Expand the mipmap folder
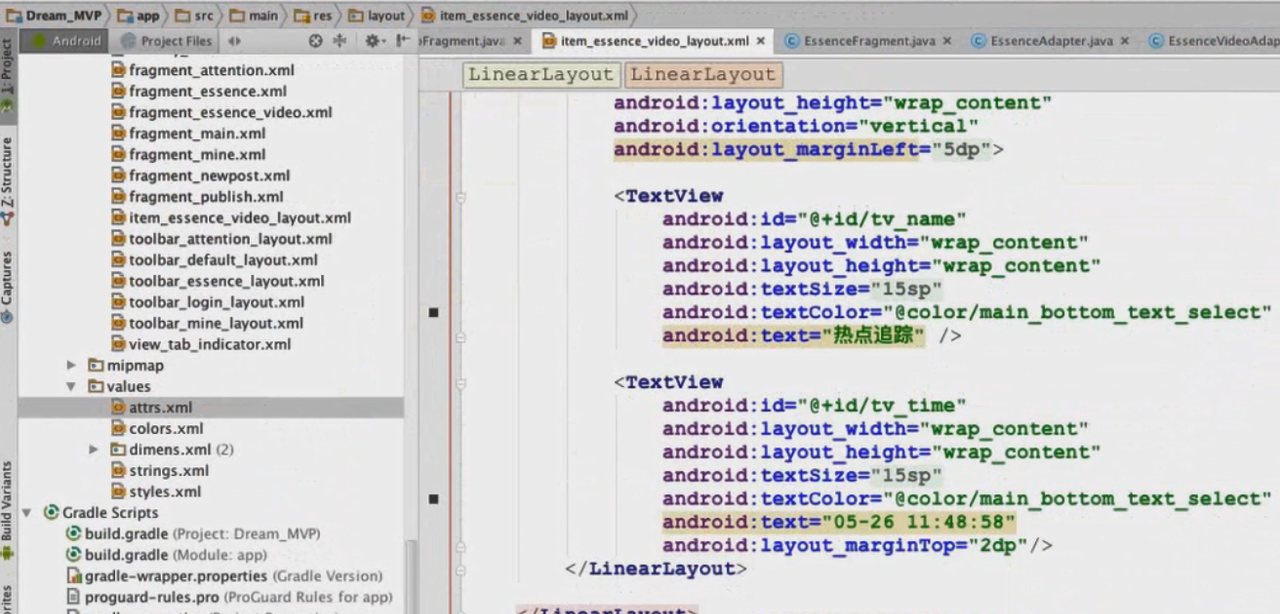The width and height of the screenshot is (1280, 614). [x=71, y=366]
